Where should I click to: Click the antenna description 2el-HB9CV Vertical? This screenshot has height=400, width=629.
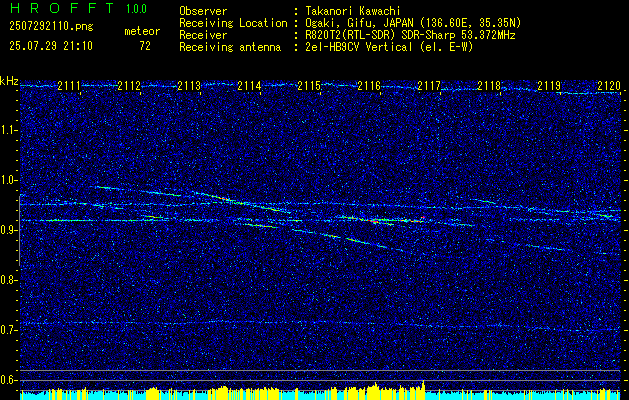pyautogui.click(x=390, y=47)
